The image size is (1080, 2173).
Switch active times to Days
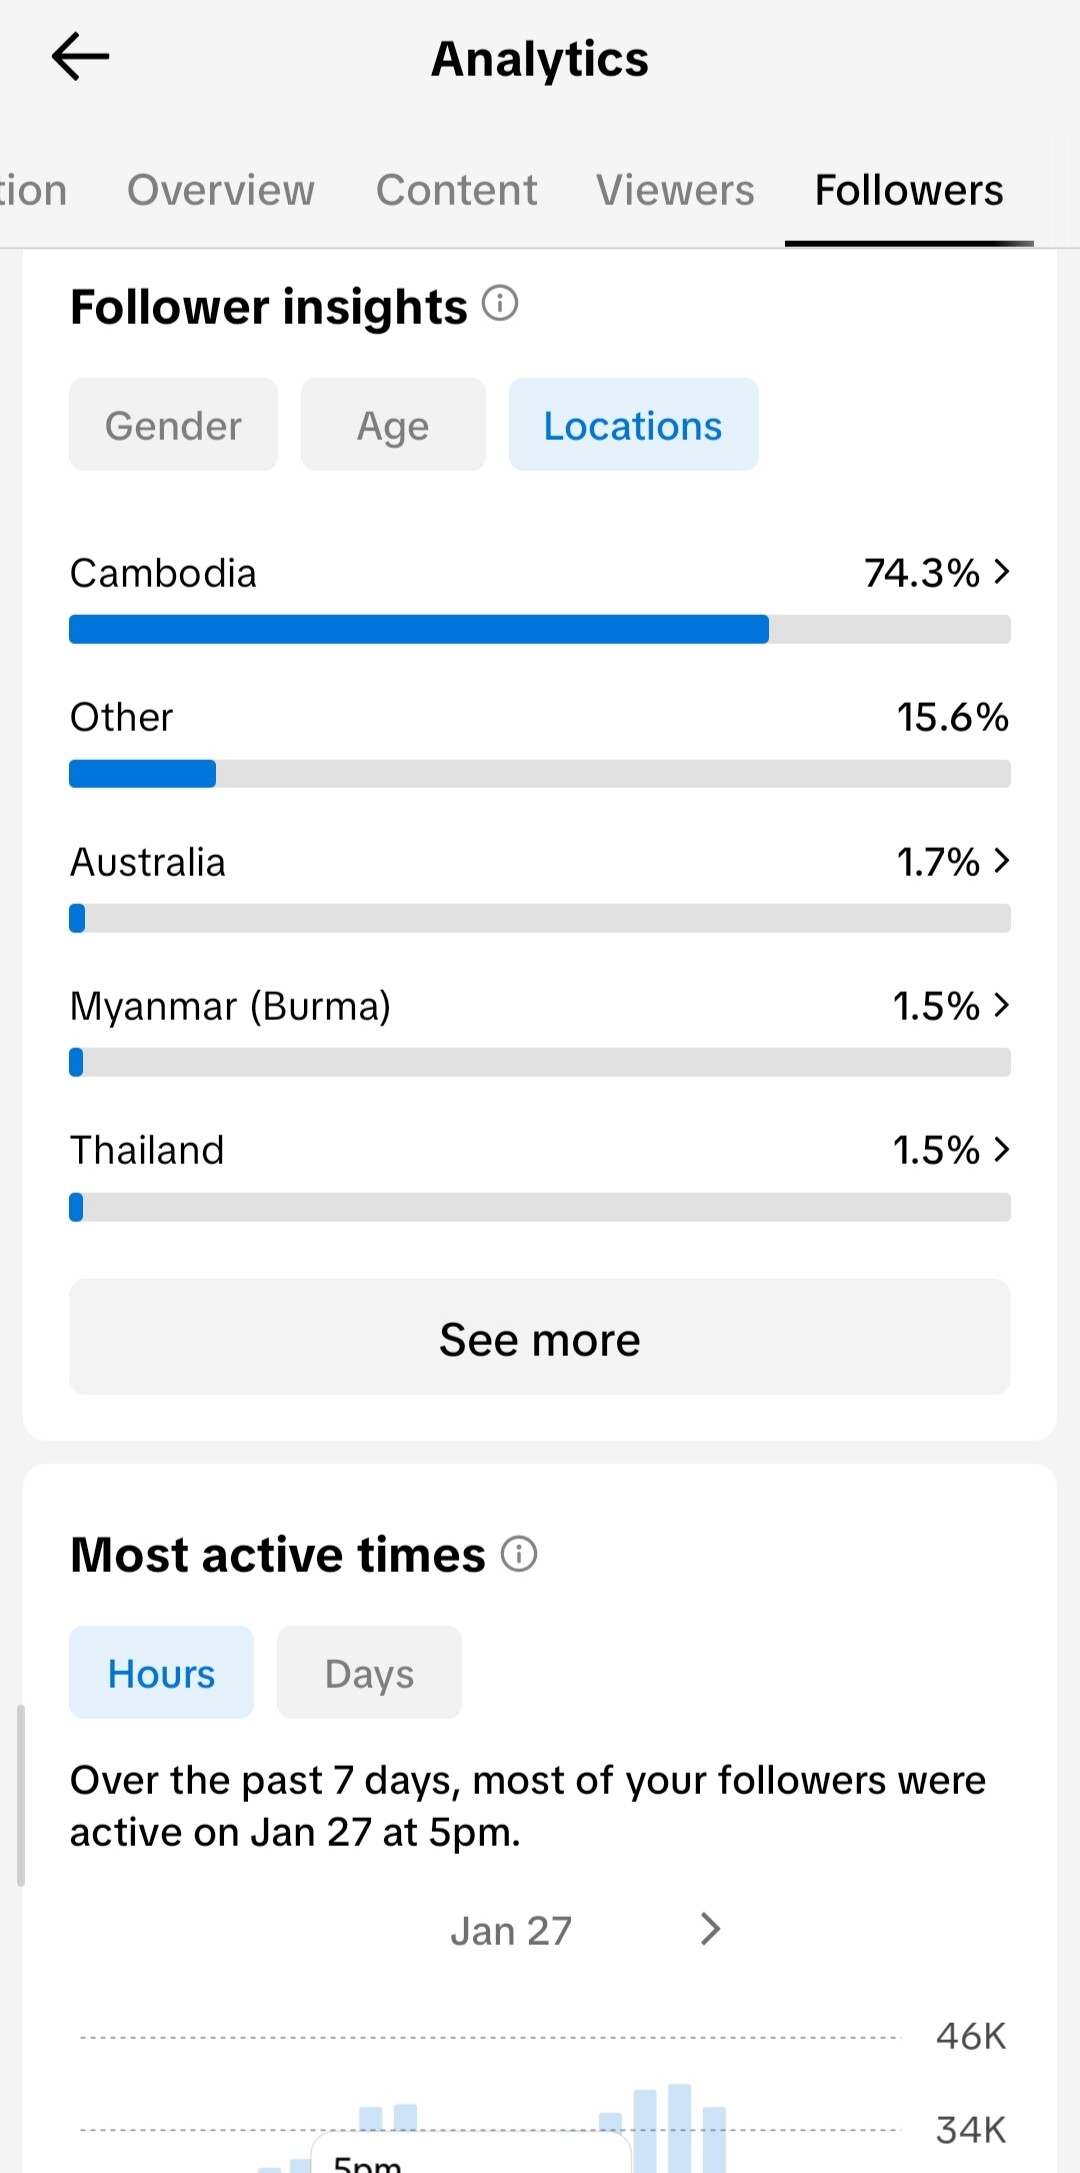click(369, 1673)
